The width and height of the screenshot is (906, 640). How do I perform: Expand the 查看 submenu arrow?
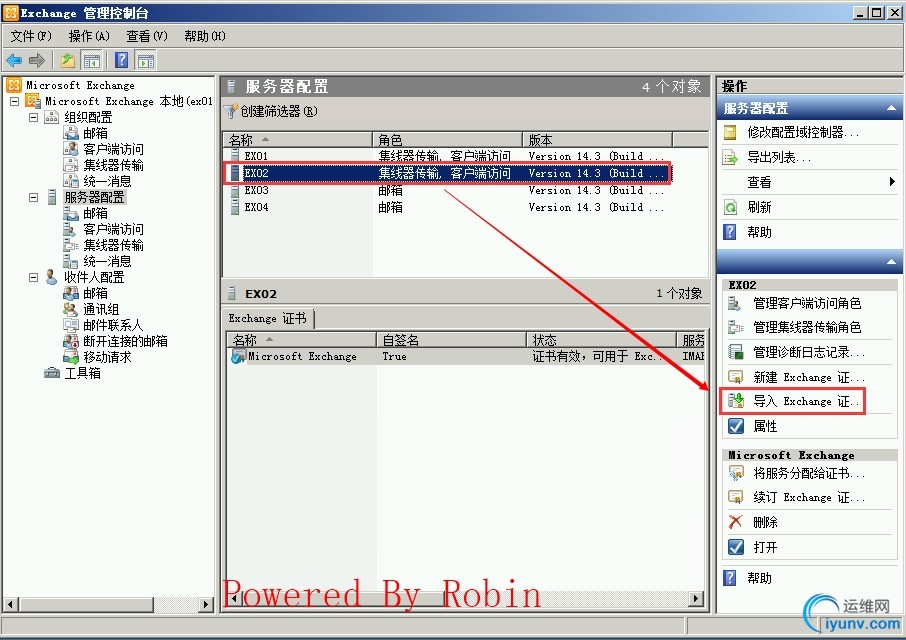[x=892, y=182]
